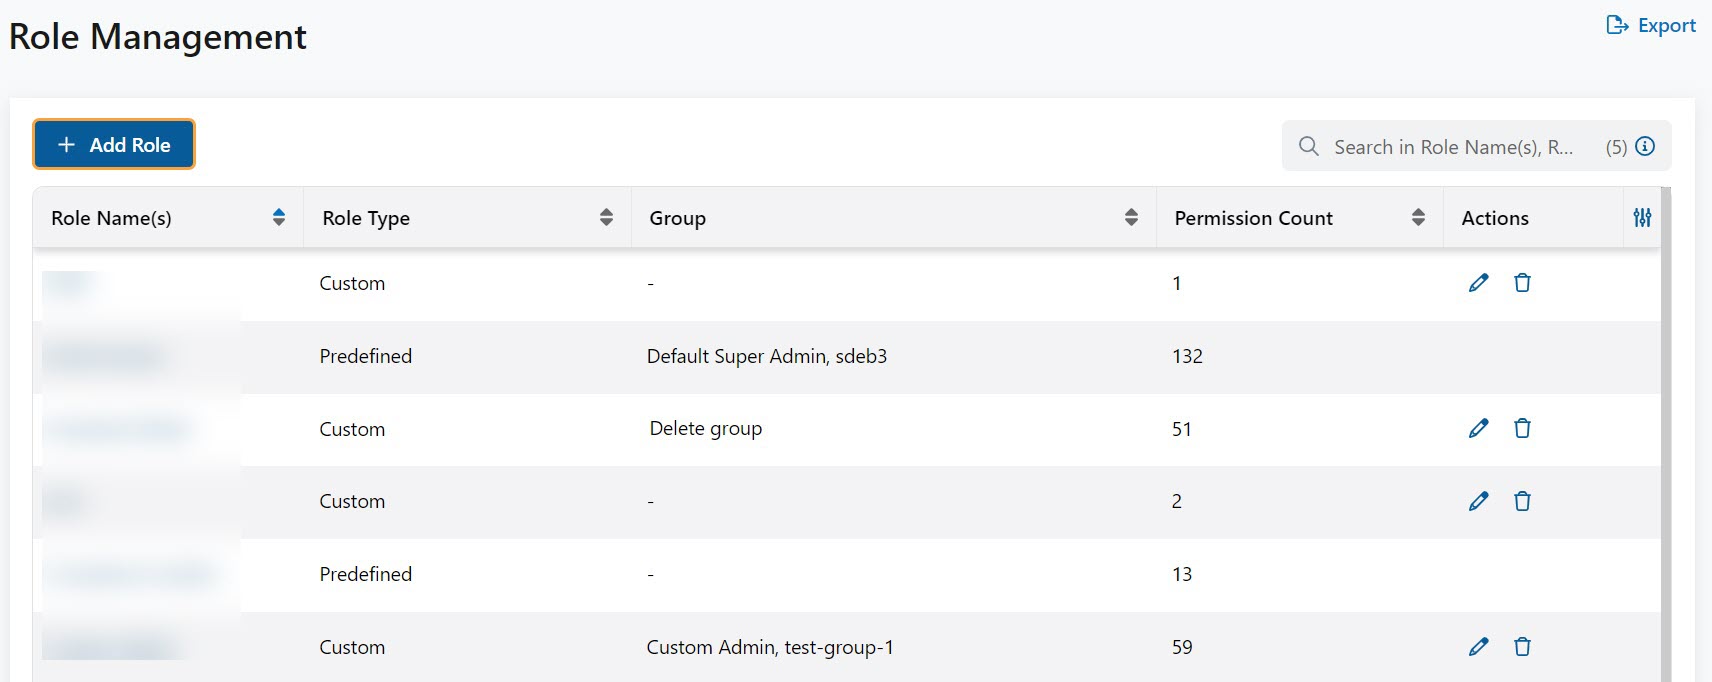This screenshot has width=1712, height=682.
Task: Edit the Custom Admin, test-group-1 role
Action: 1478,647
